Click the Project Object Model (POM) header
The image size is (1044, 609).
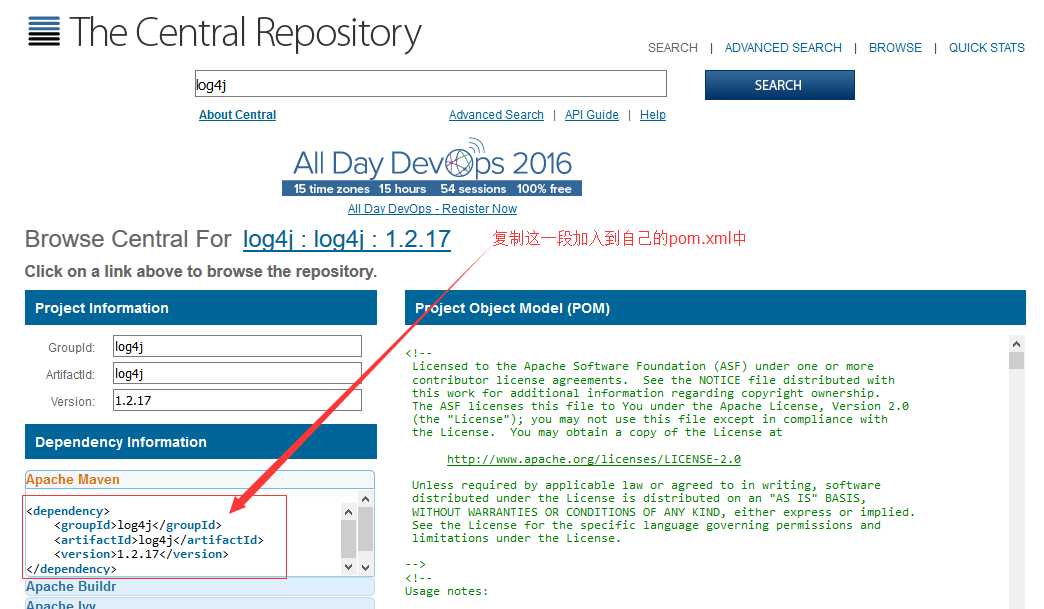click(715, 308)
